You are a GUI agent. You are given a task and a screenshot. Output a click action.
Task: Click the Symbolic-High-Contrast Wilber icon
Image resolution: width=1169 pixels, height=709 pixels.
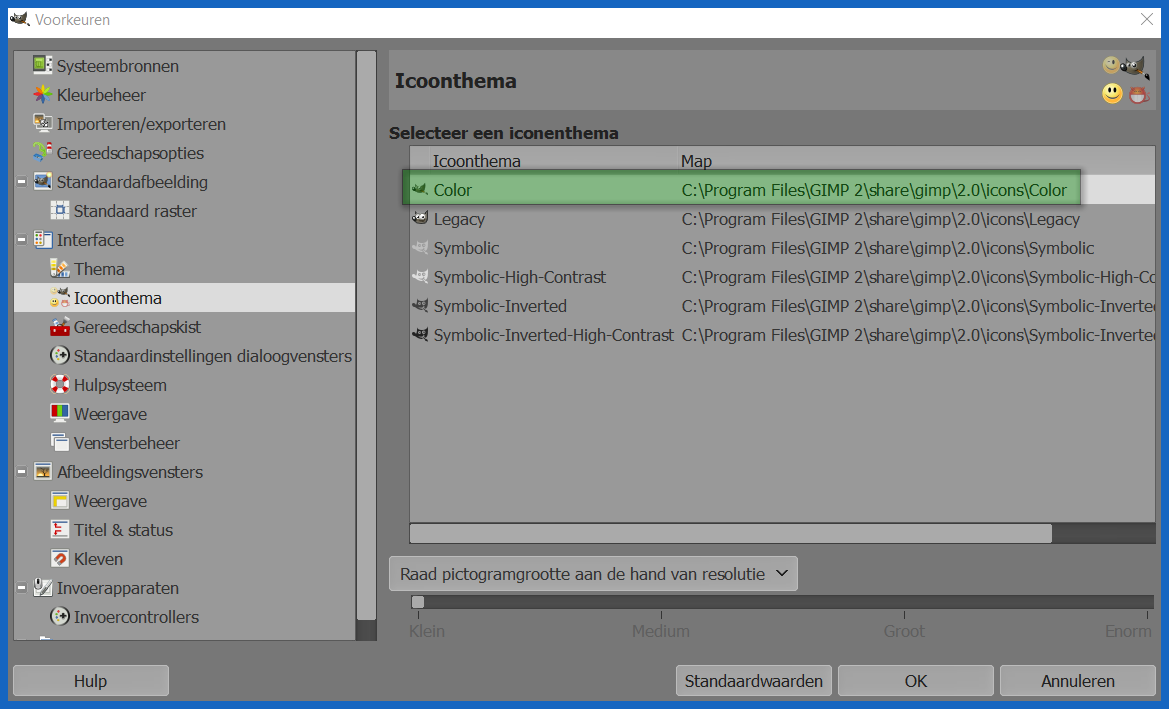[x=420, y=277]
